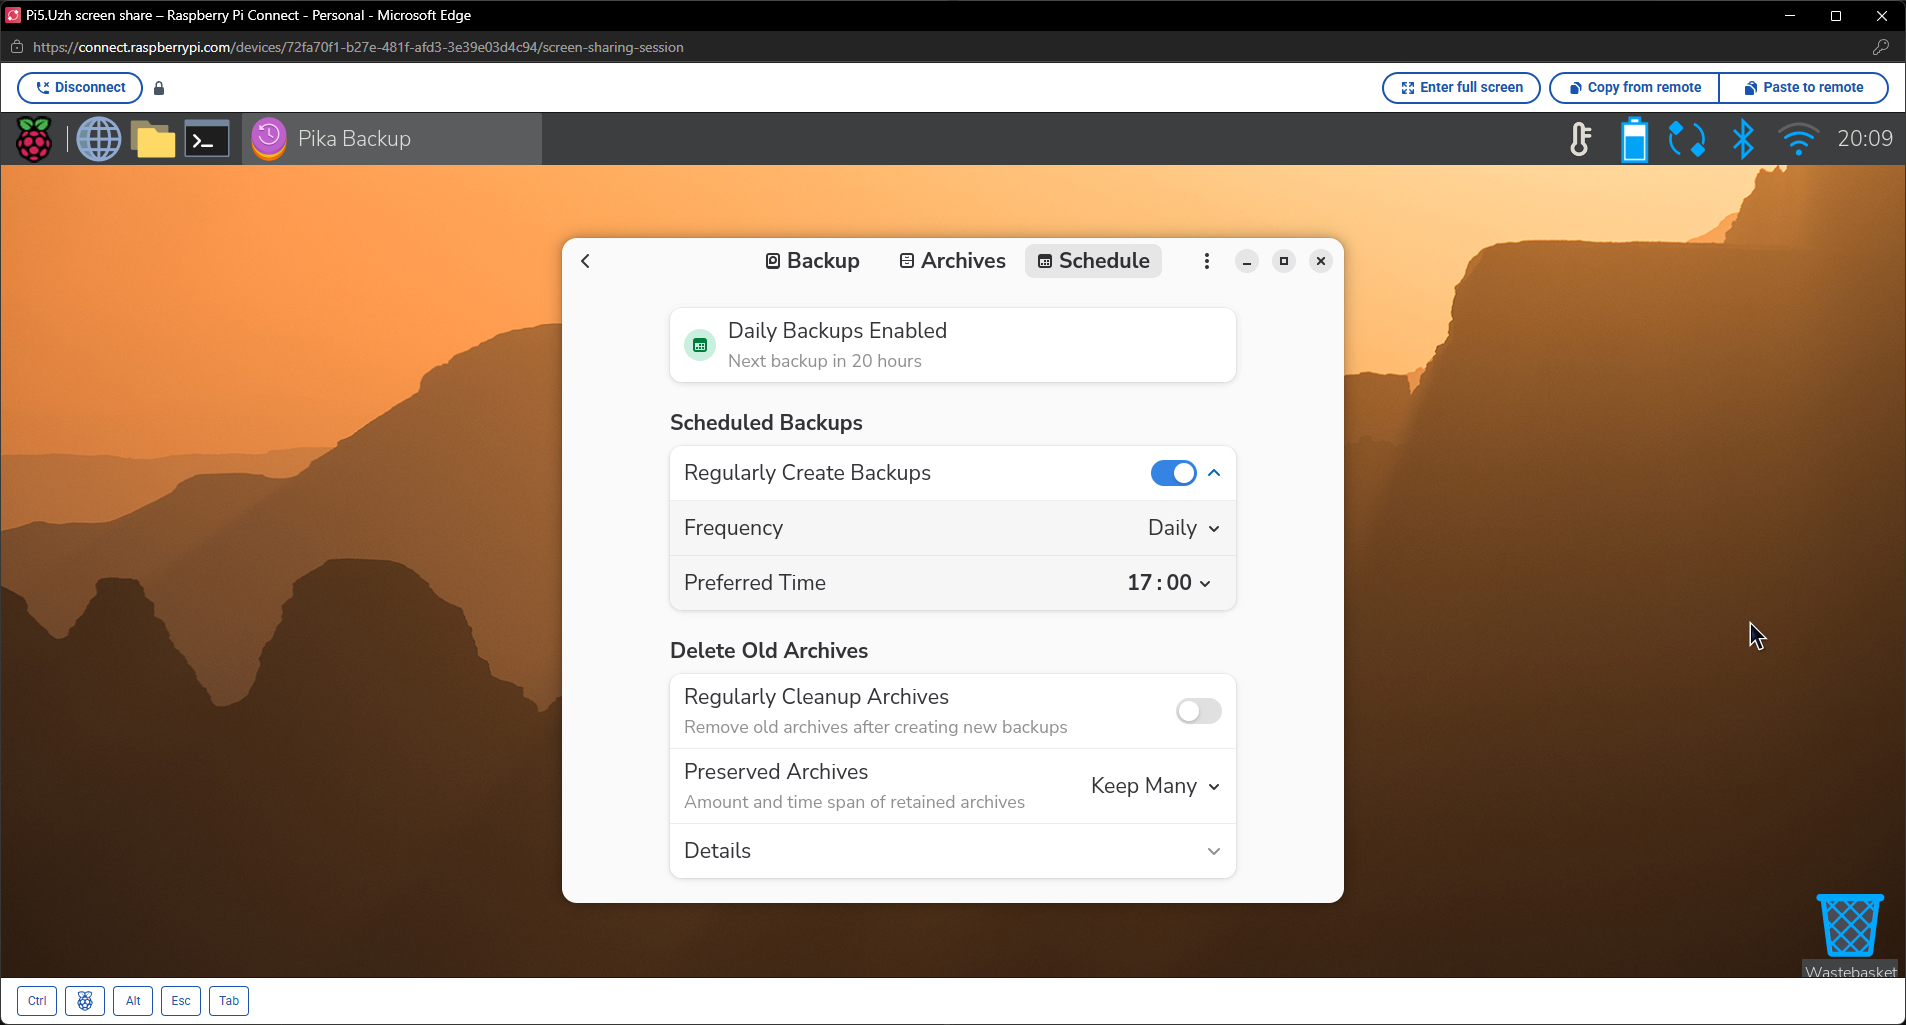Enable Regularly Cleanup Archives switch

1199,711
